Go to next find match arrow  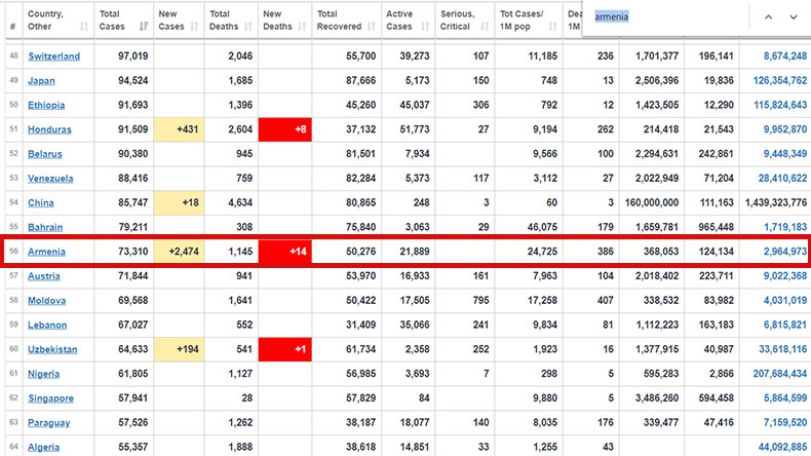(793, 17)
